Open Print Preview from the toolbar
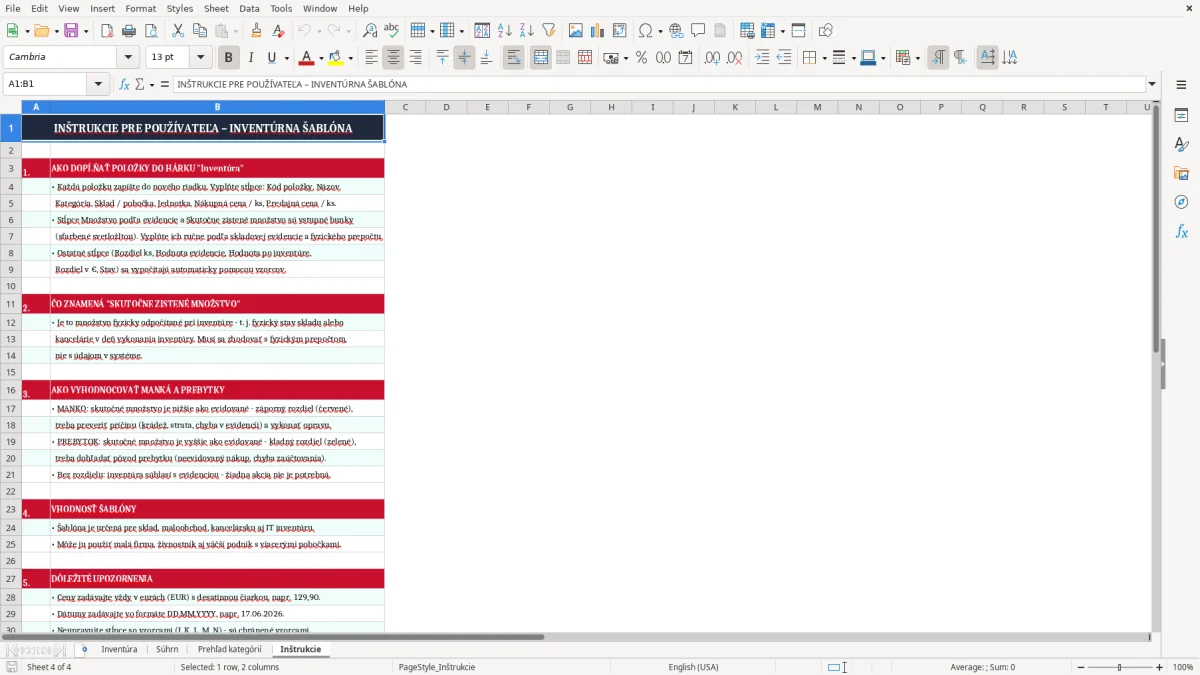 click(x=149, y=31)
